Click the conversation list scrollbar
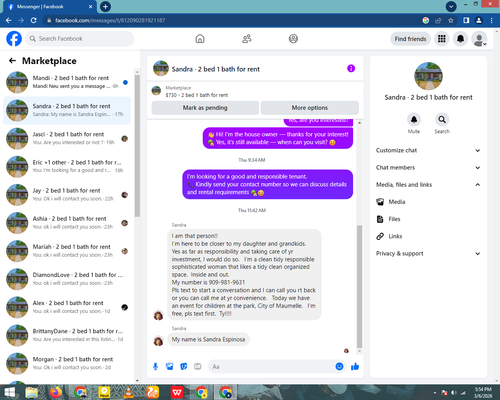 (137, 145)
